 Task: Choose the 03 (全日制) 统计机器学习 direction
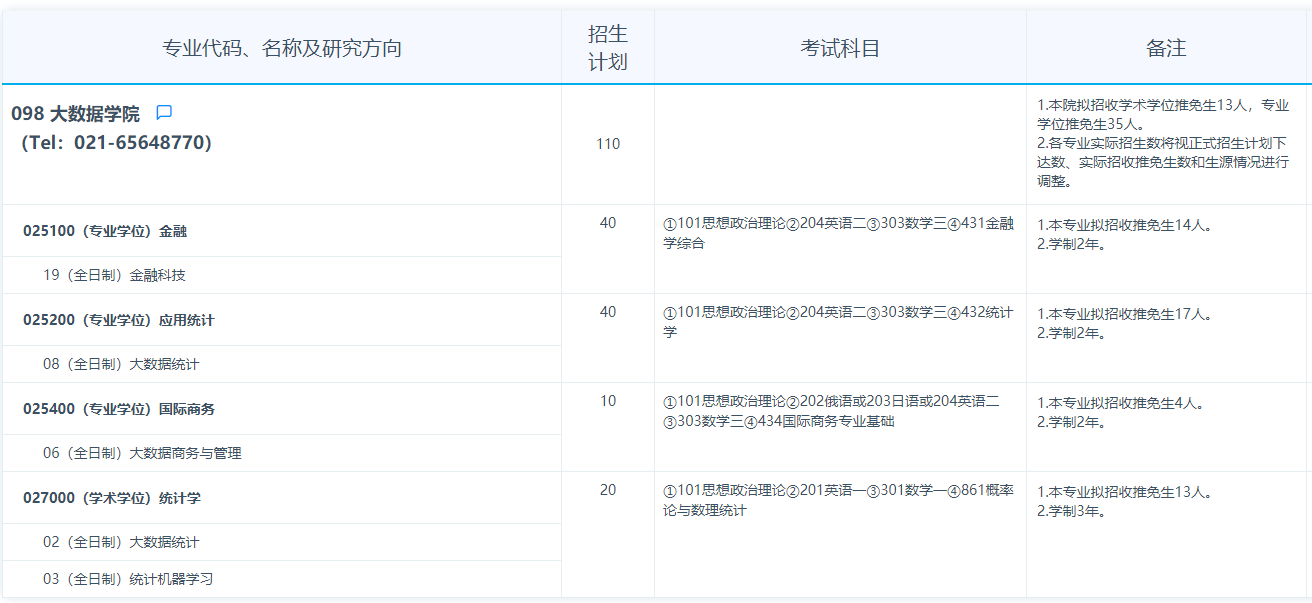[x=128, y=579]
